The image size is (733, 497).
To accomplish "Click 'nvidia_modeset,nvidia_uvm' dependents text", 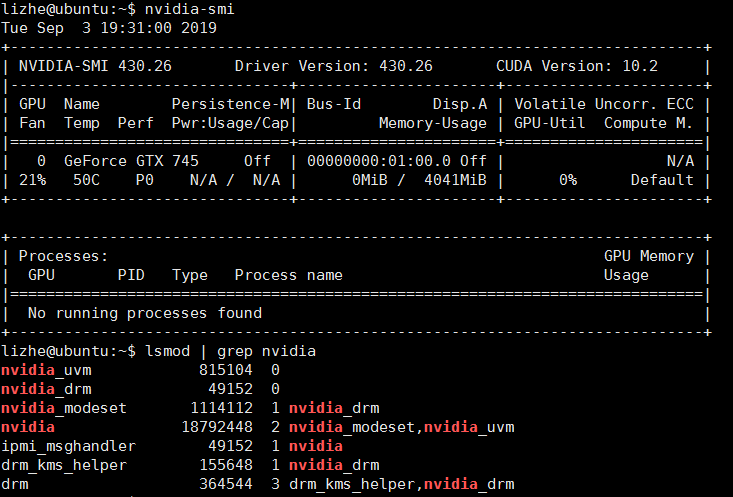I will [x=402, y=427].
